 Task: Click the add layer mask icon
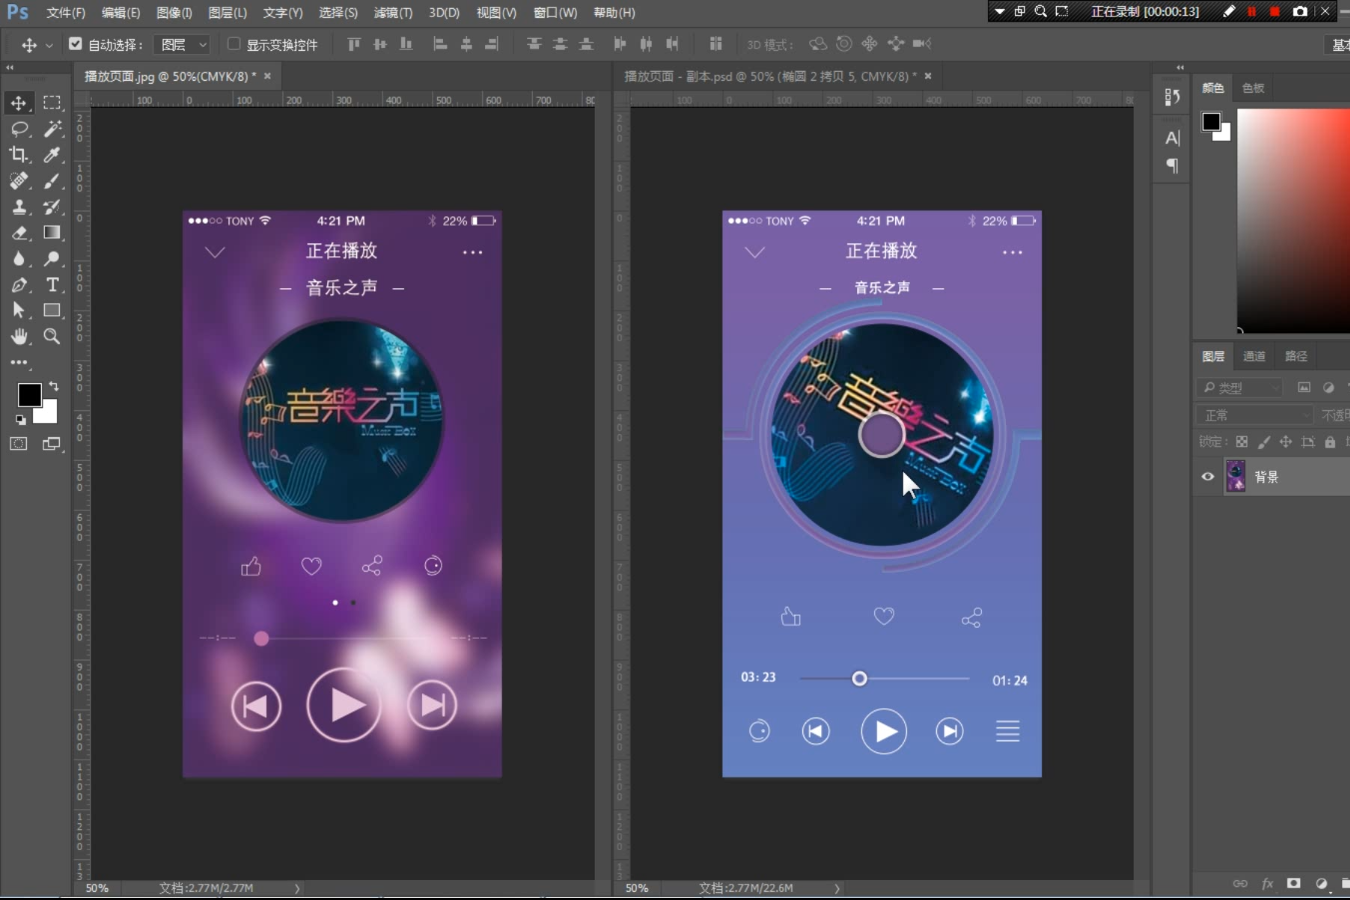[x=1294, y=884]
